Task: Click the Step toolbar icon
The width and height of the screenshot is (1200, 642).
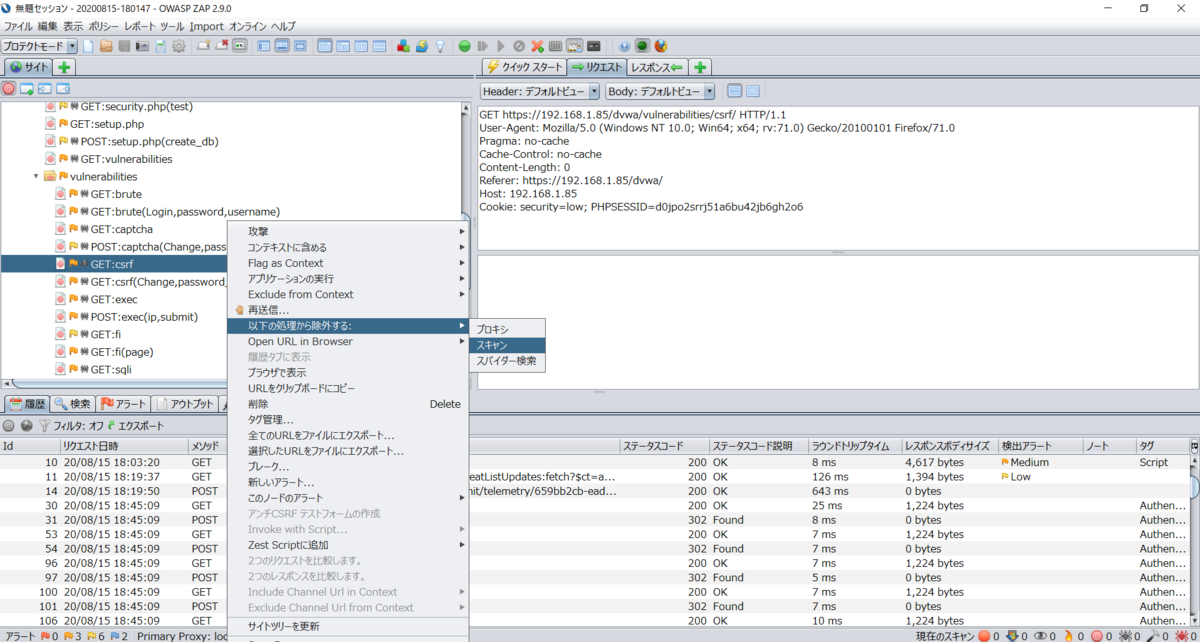Action: pyautogui.click(x=482, y=46)
